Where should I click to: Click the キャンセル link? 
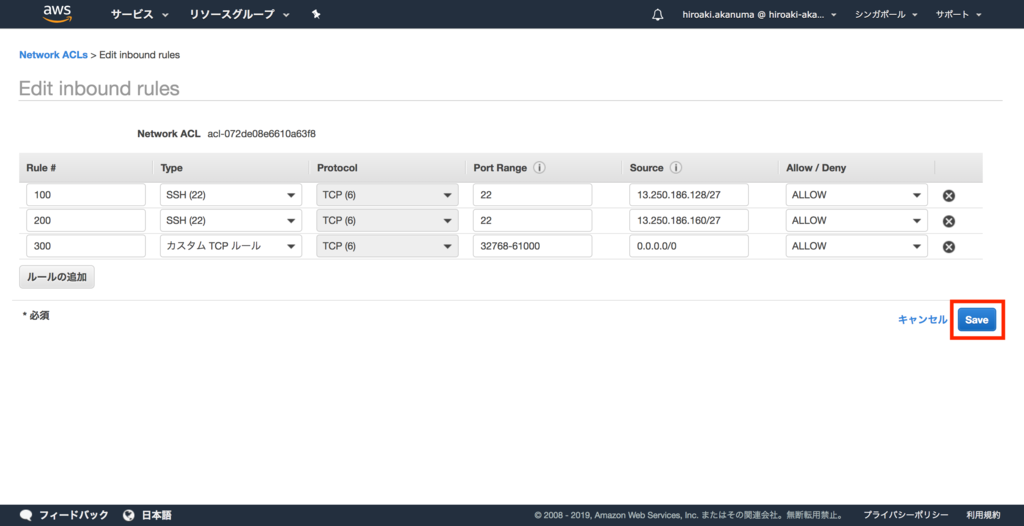[x=922, y=320]
